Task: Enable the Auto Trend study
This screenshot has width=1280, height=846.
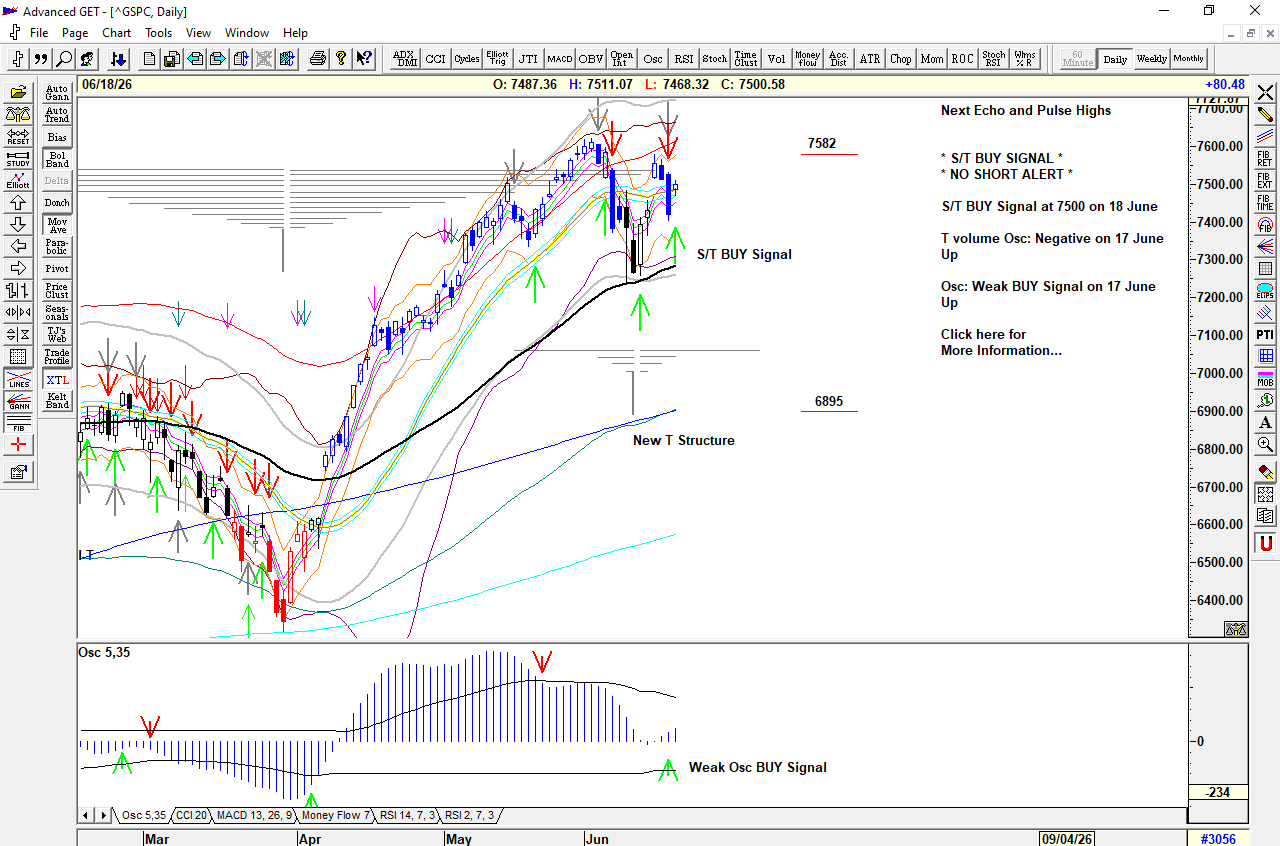Action: (57, 115)
